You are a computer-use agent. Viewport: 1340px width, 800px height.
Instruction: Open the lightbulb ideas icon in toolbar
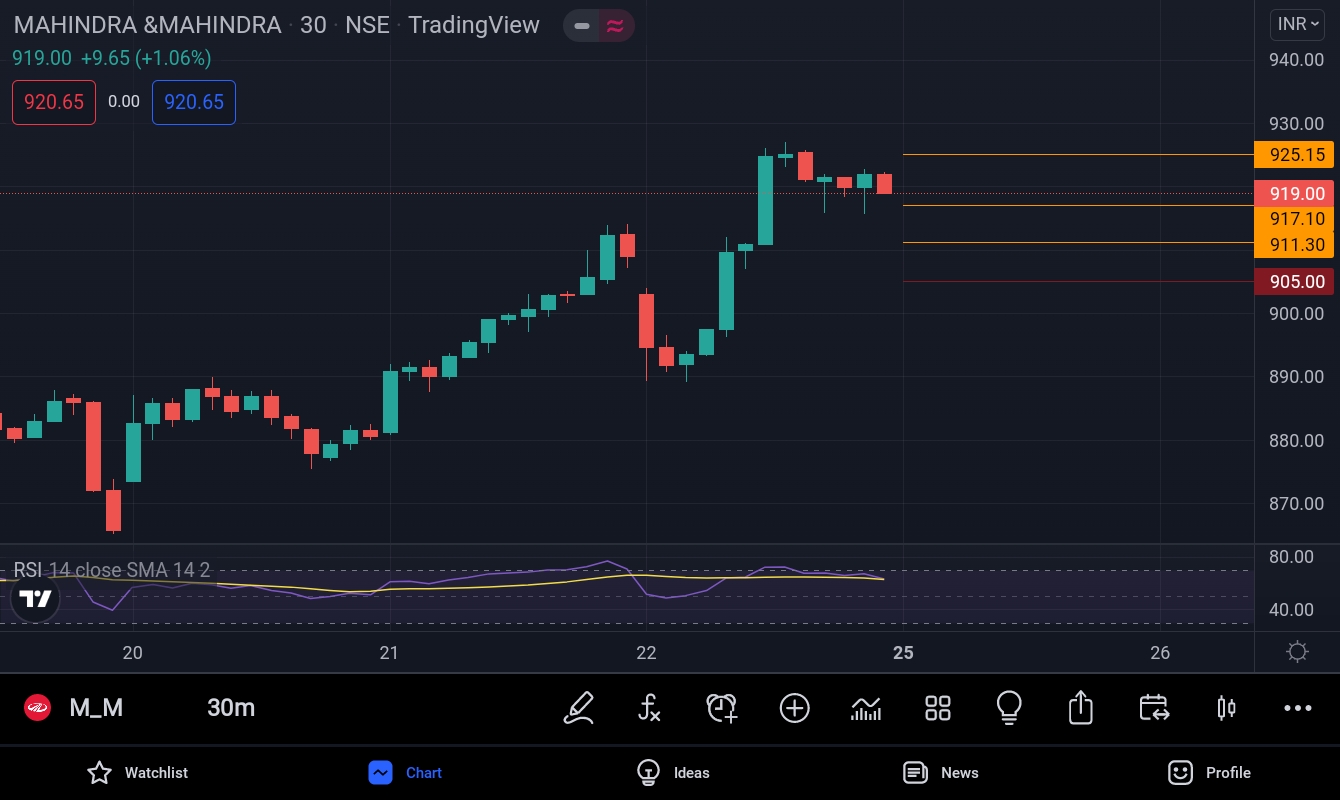[x=1009, y=708]
